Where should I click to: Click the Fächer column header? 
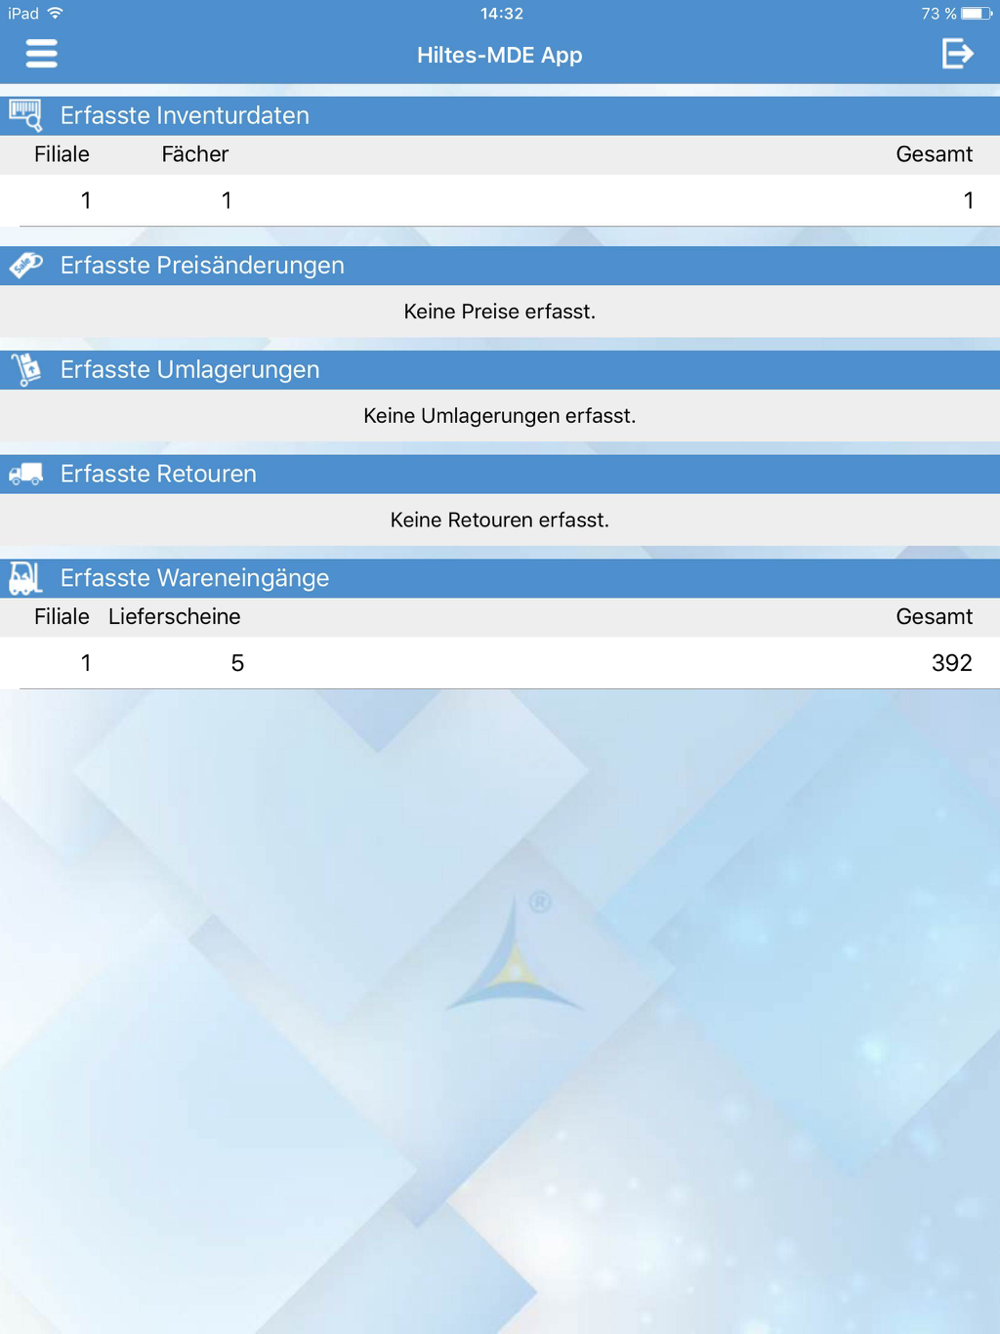coord(195,154)
